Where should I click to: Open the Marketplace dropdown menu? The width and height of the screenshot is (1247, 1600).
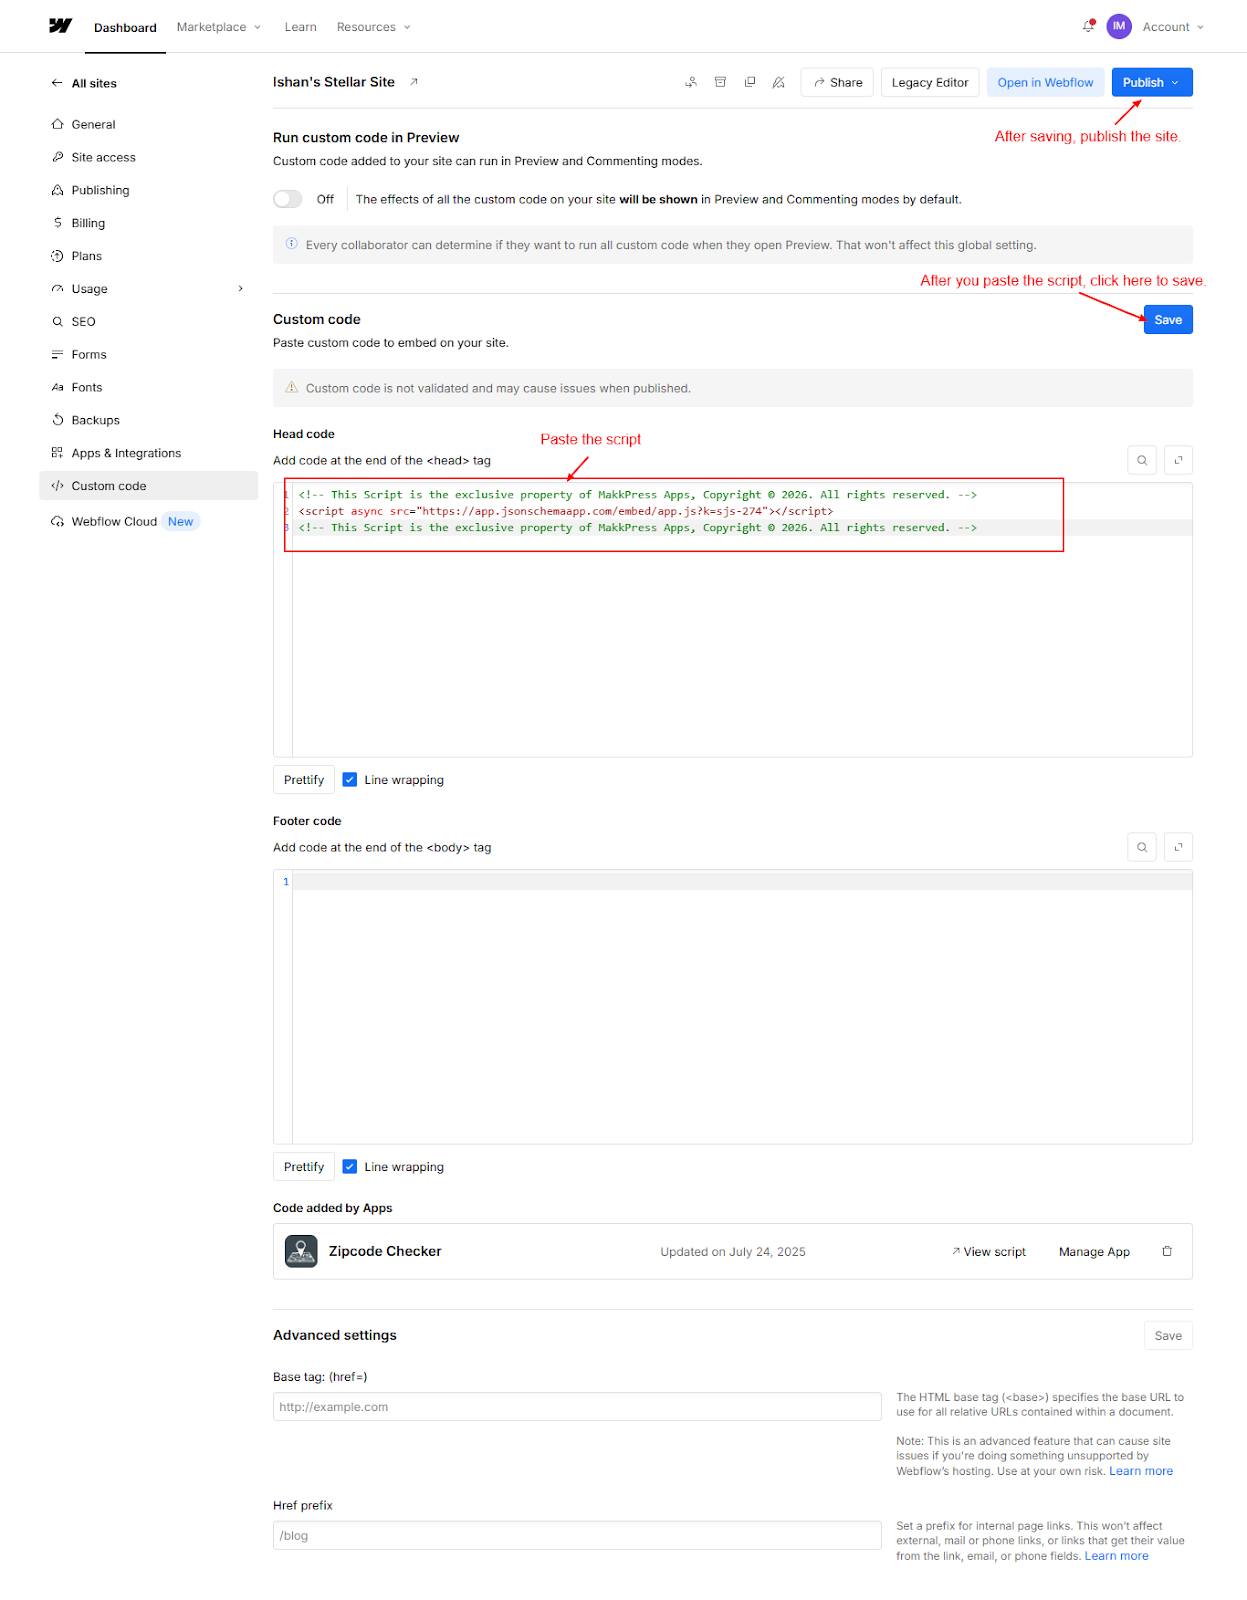(218, 27)
